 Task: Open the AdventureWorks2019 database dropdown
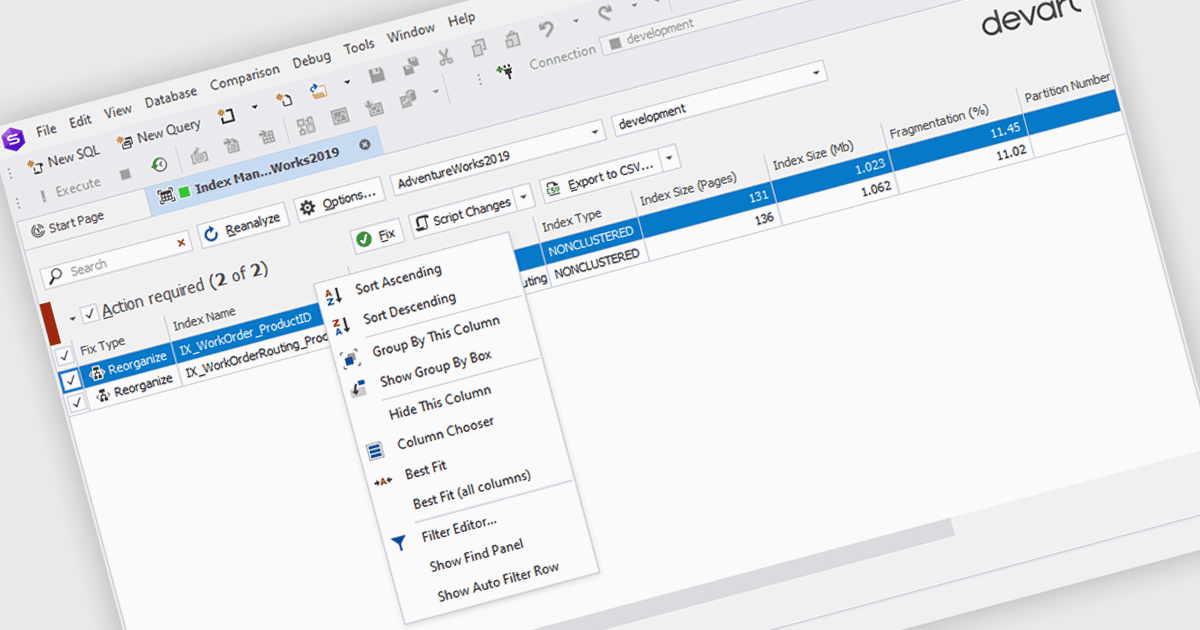click(x=597, y=131)
